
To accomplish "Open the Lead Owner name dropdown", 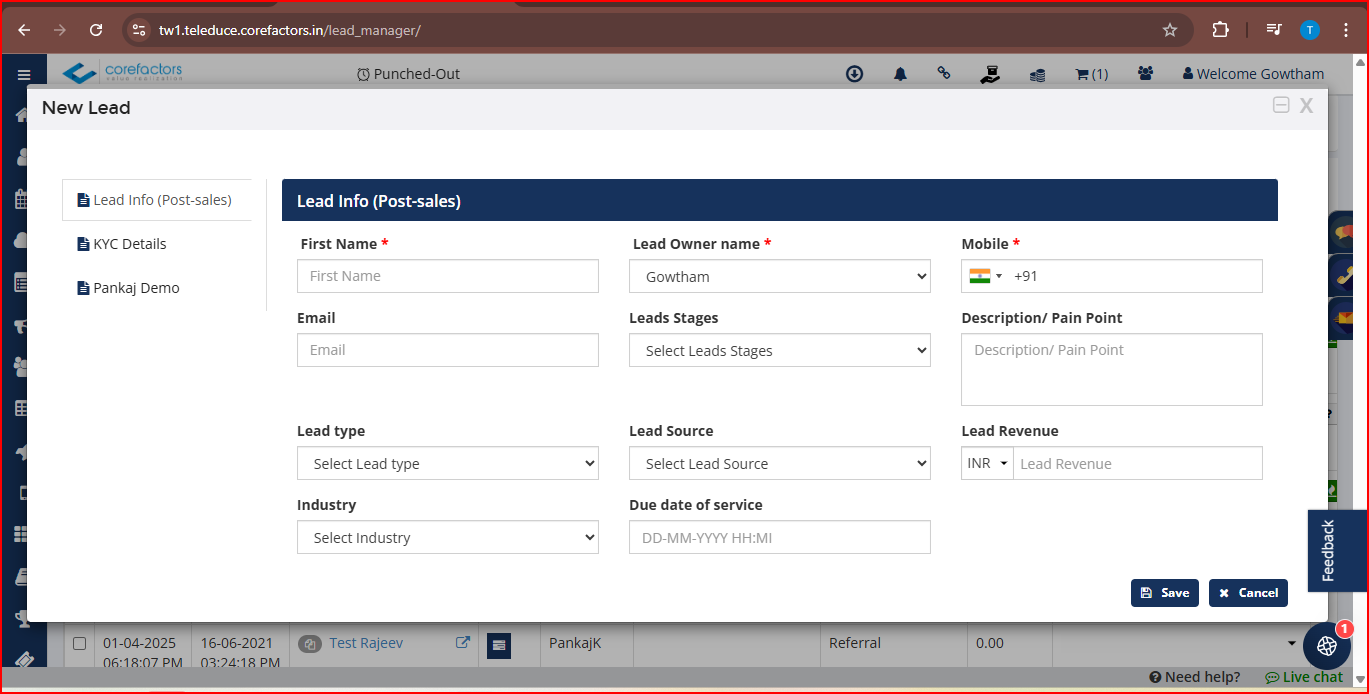I will [780, 277].
